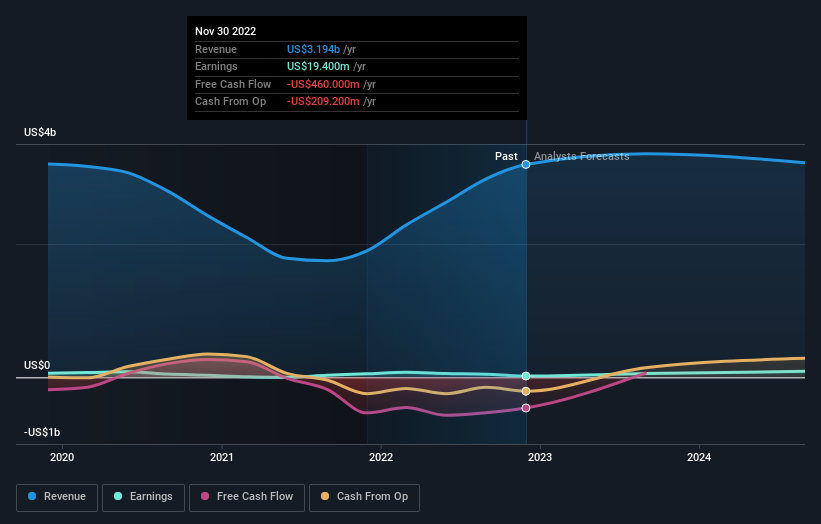This screenshot has width=821, height=524.
Task: Click the Cash From Op tooltip row label
Action: pyautogui.click(x=230, y=102)
